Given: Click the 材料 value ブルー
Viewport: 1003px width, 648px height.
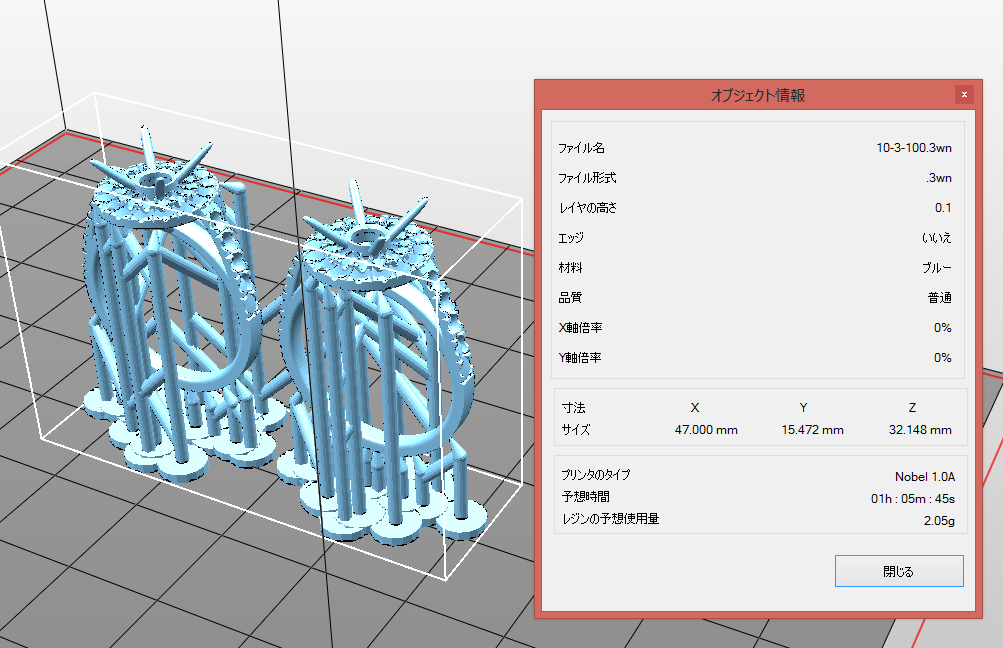Looking at the screenshot, I should pos(936,268).
